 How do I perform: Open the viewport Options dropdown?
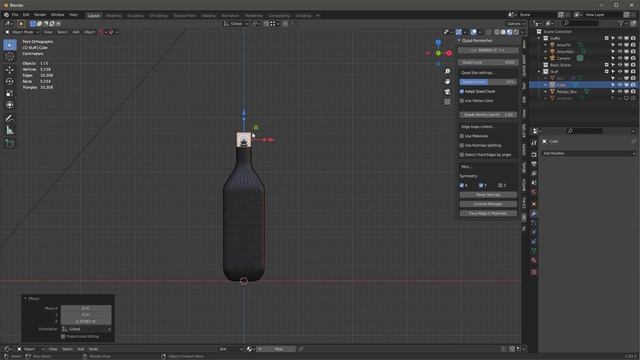point(516,24)
